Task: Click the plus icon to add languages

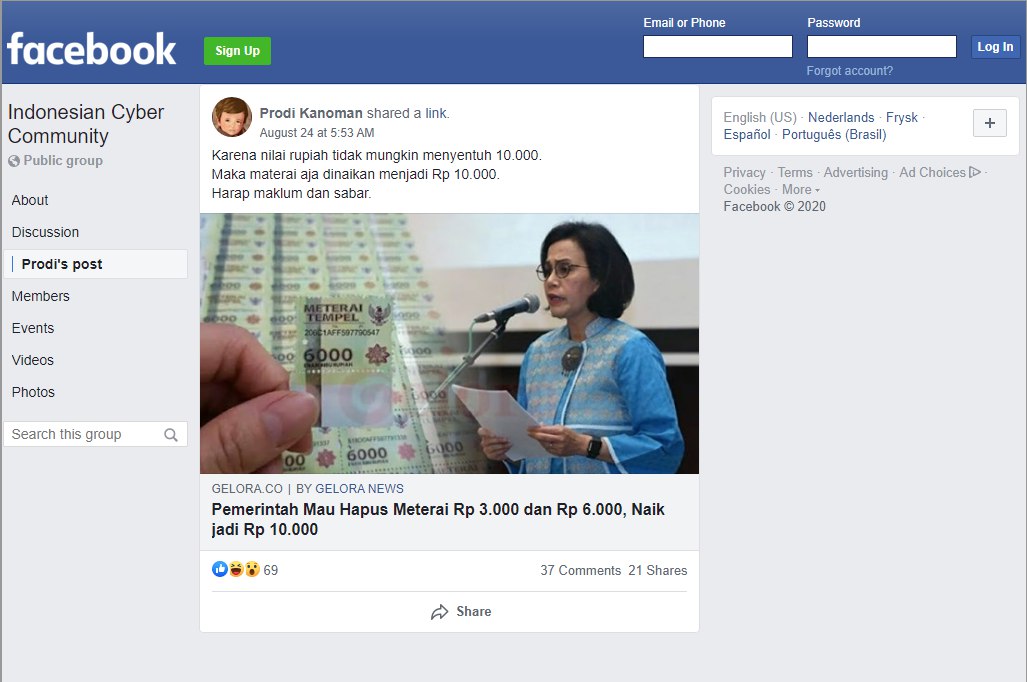Action: pyautogui.click(x=990, y=123)
